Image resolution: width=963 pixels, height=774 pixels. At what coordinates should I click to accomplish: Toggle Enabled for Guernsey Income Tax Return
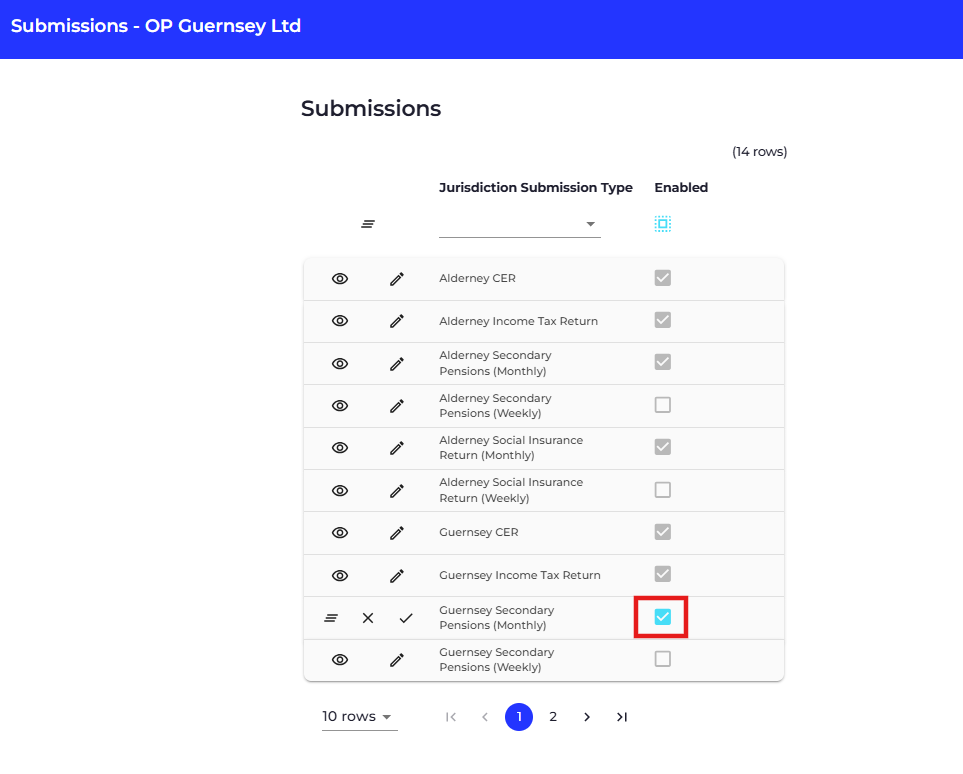pos(663,574)
